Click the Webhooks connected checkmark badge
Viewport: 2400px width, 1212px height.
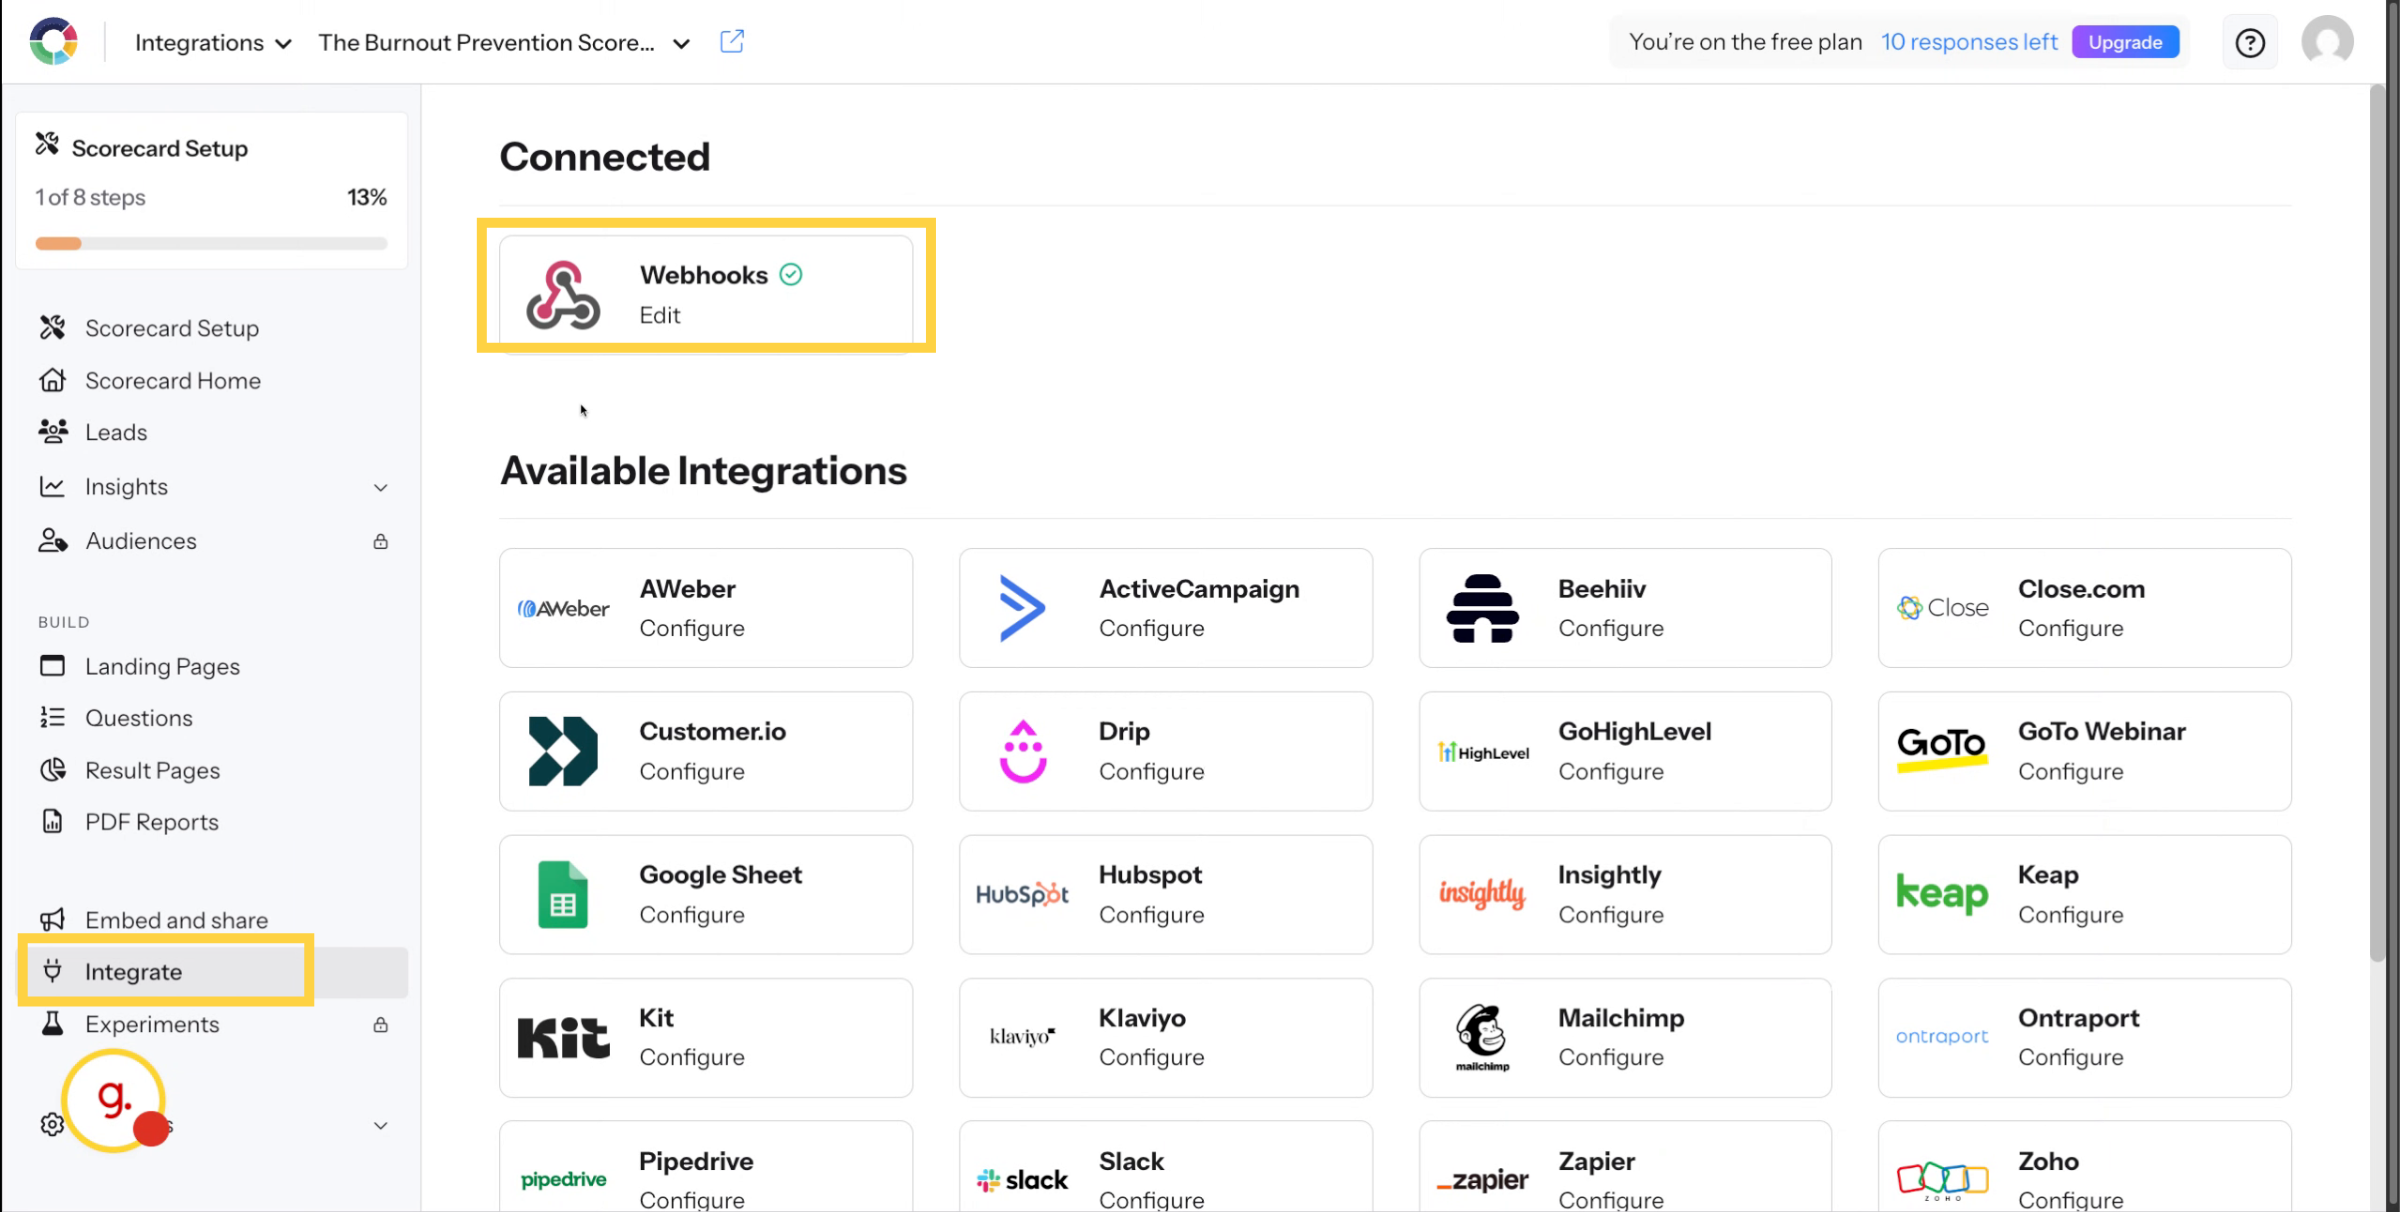[x=791, y=274]
